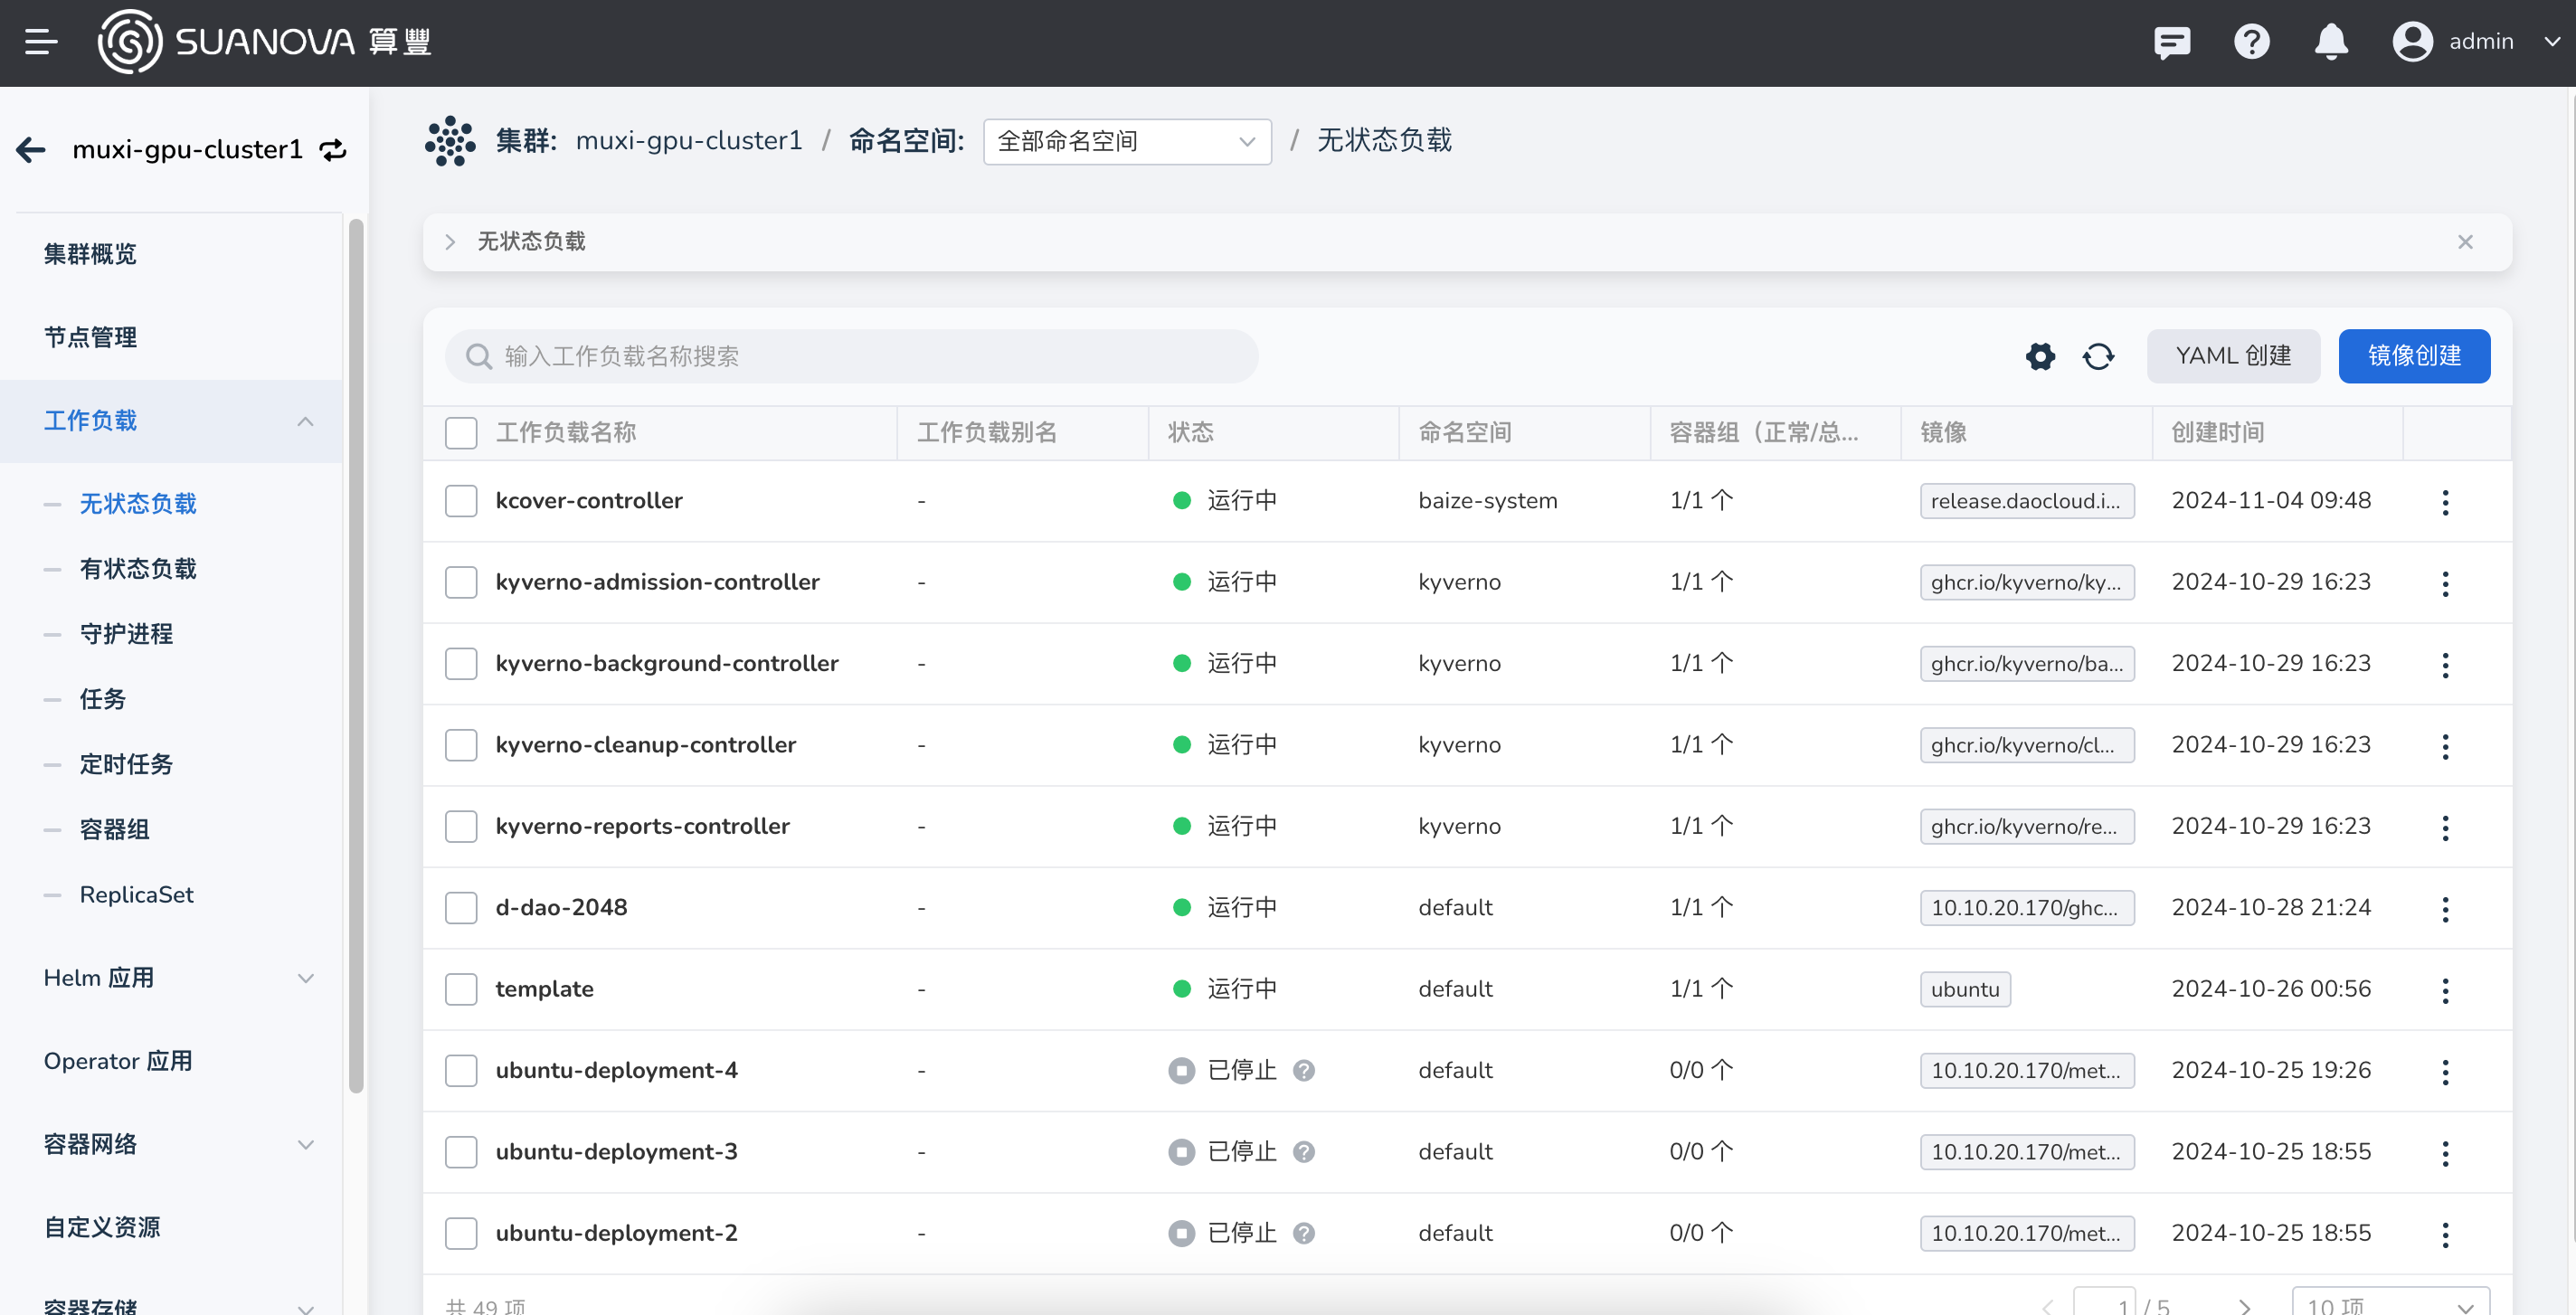Open actions menu for kyverno-cleanup-controller
2576x1315 pixels.
coord(2445,746)
